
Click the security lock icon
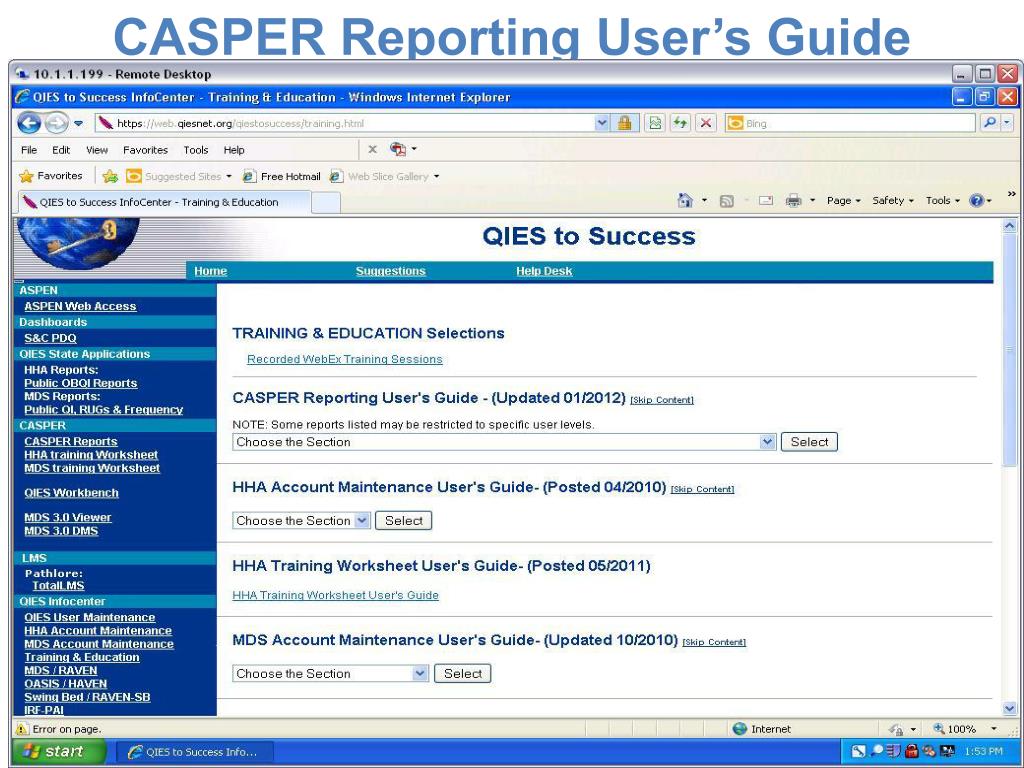[x=625, y=123]
